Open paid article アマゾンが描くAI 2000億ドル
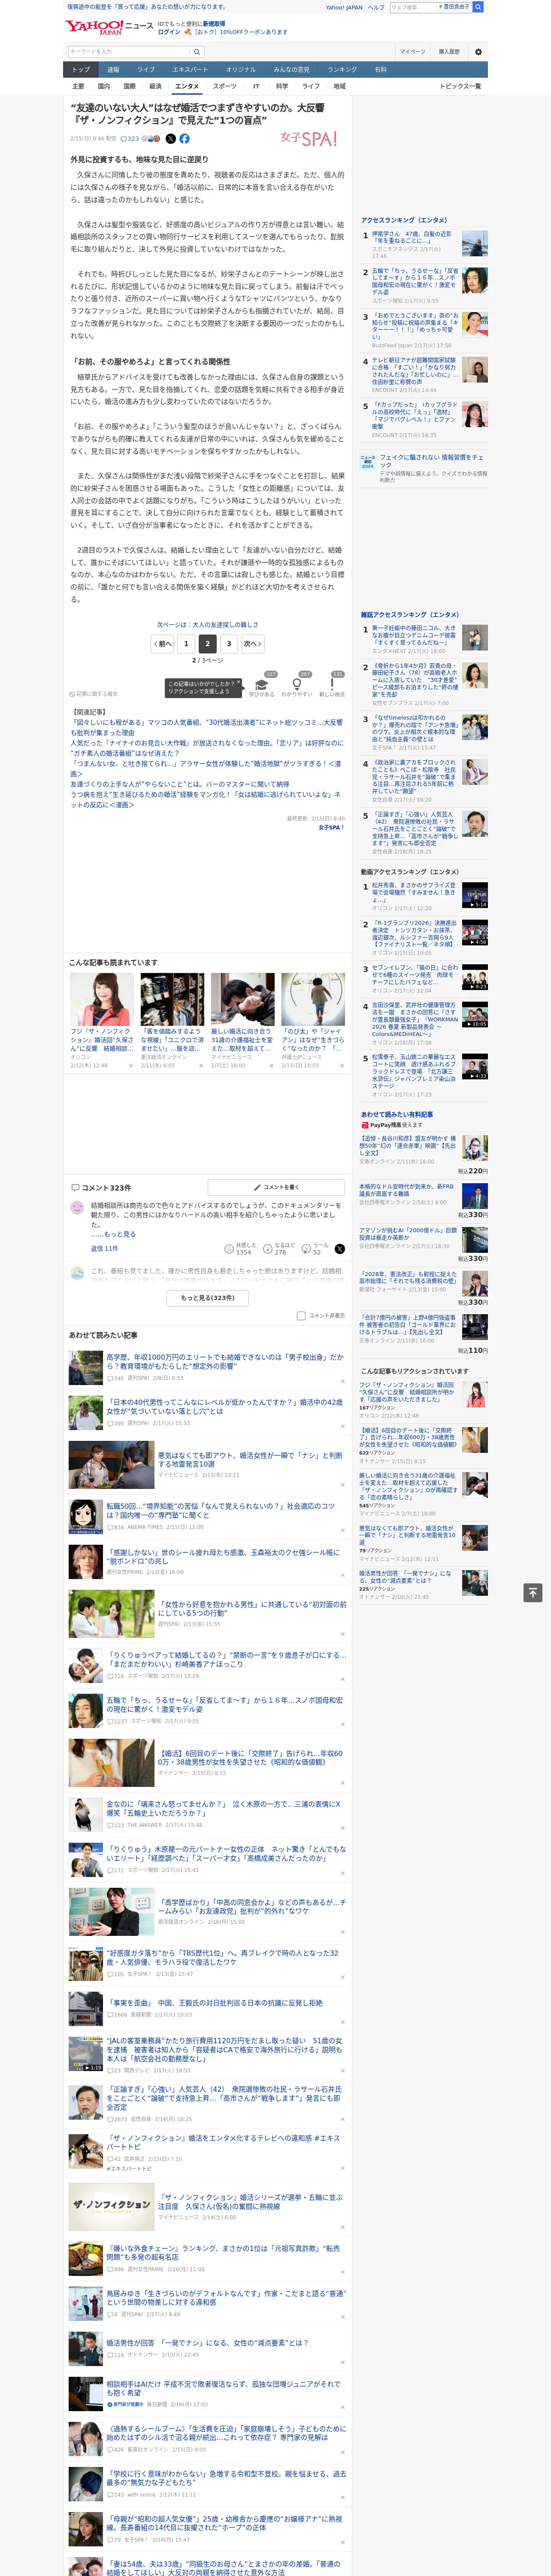This screenshot has width=551, height=2576. tap(408, 1234)
